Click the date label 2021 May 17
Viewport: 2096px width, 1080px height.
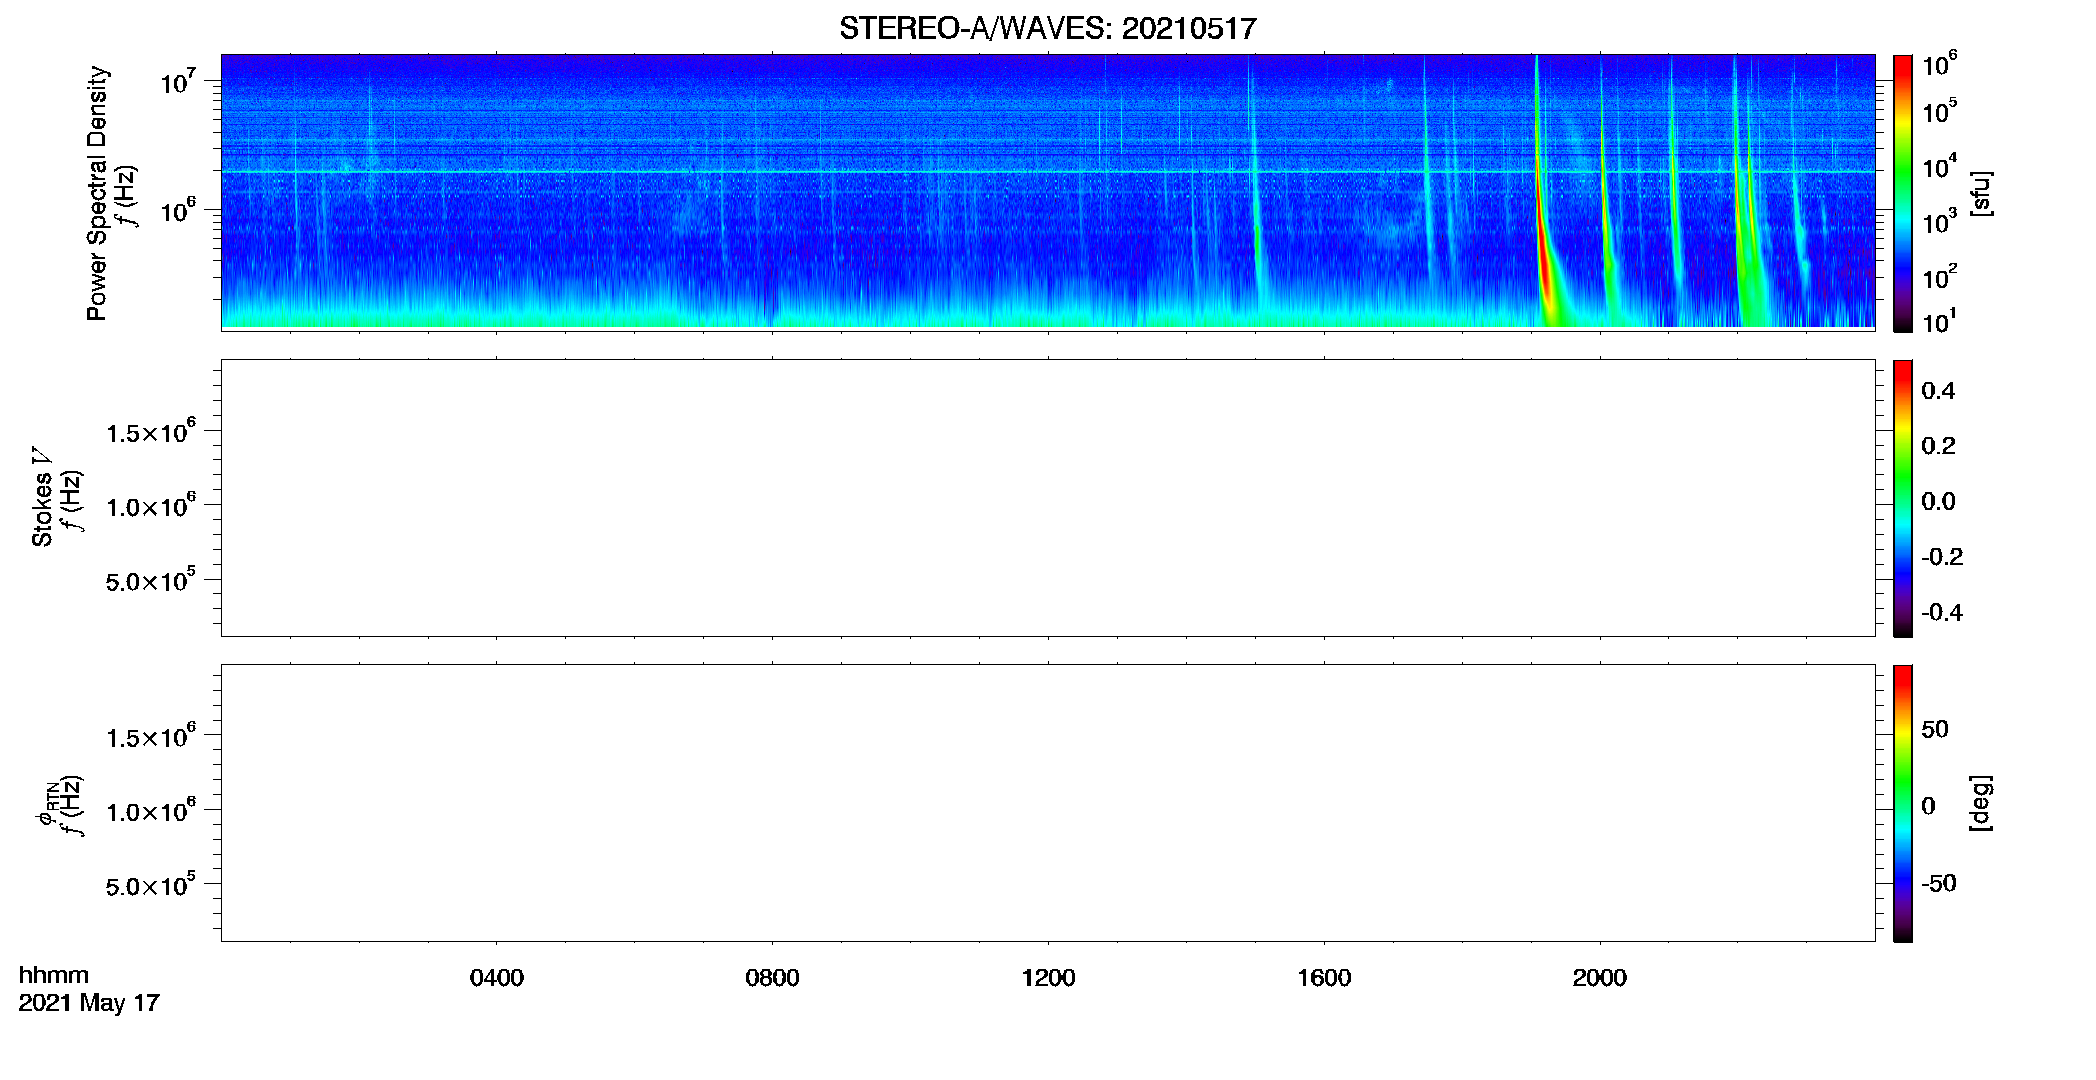[89, 1003]
